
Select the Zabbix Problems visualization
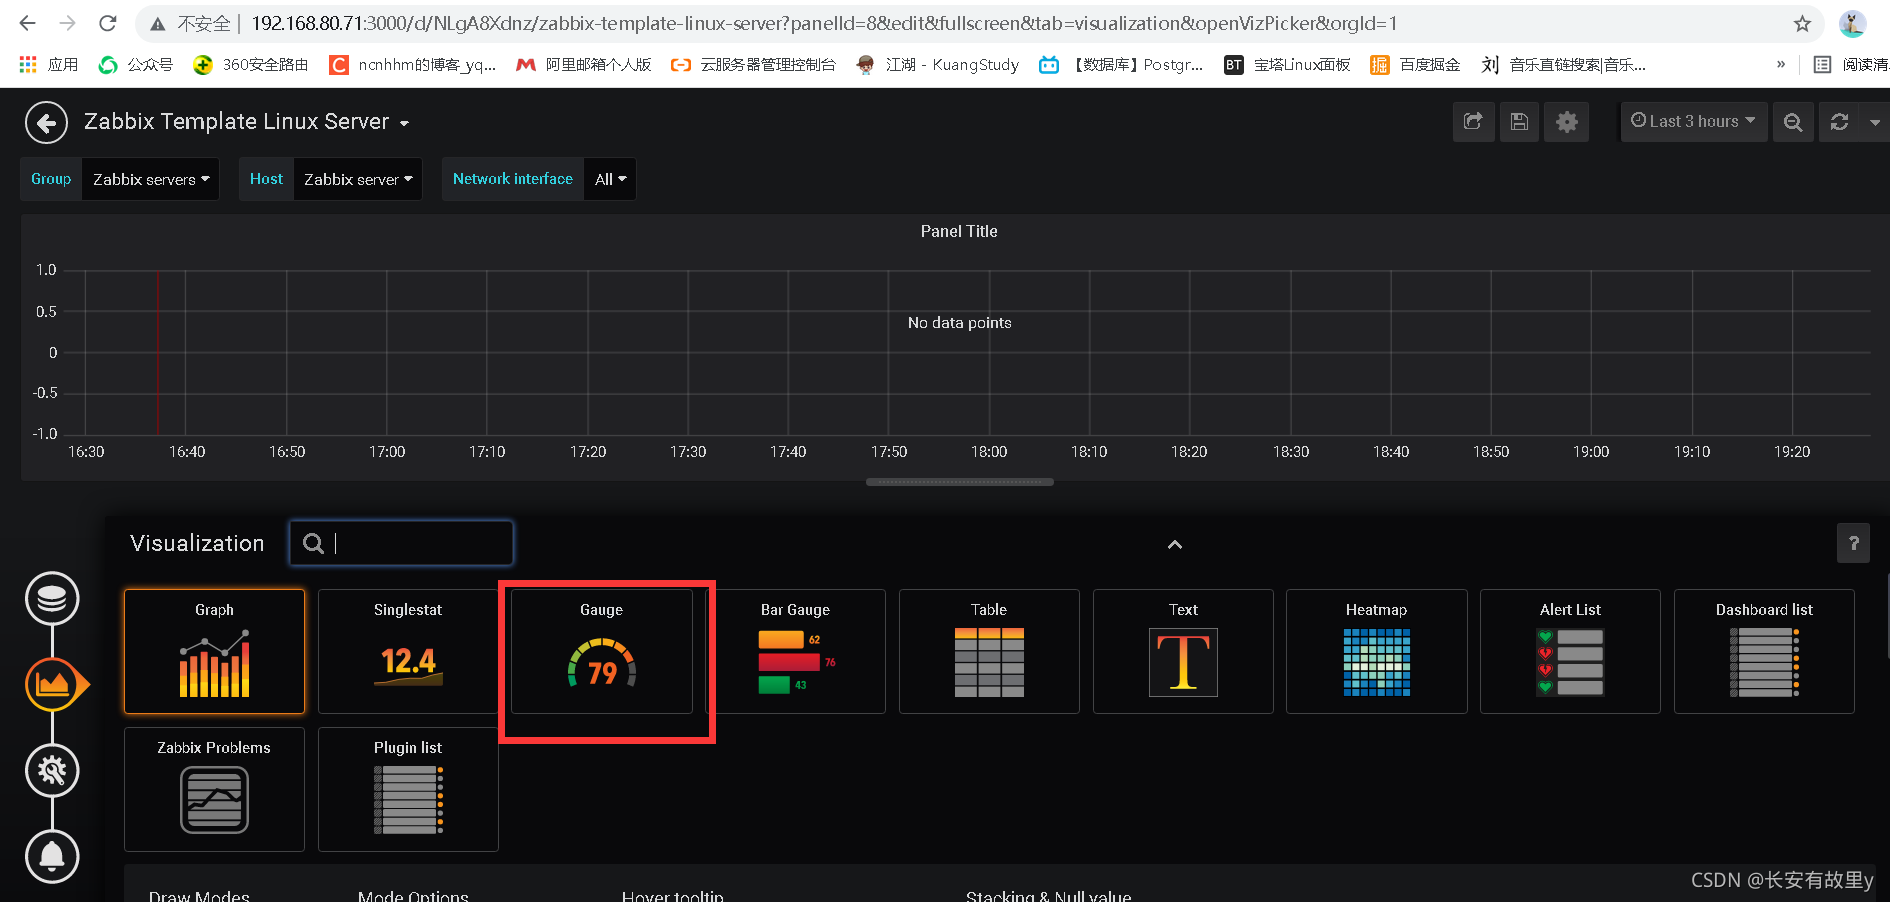(x=214, y=789)
